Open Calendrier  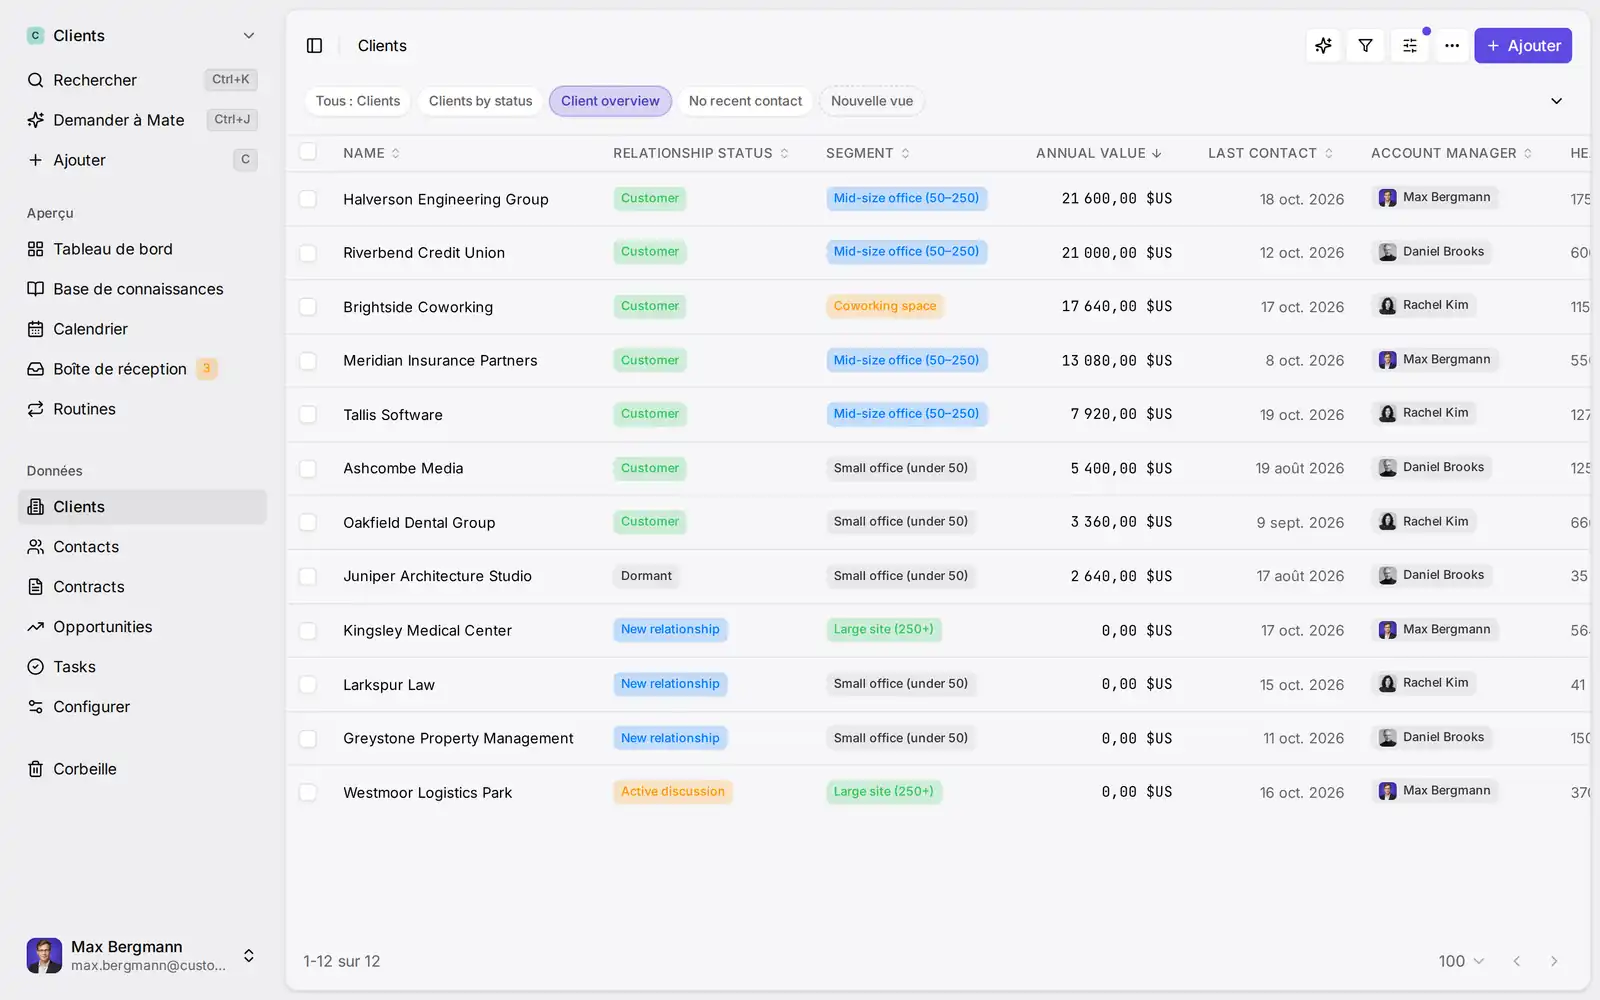coord(142,329)
